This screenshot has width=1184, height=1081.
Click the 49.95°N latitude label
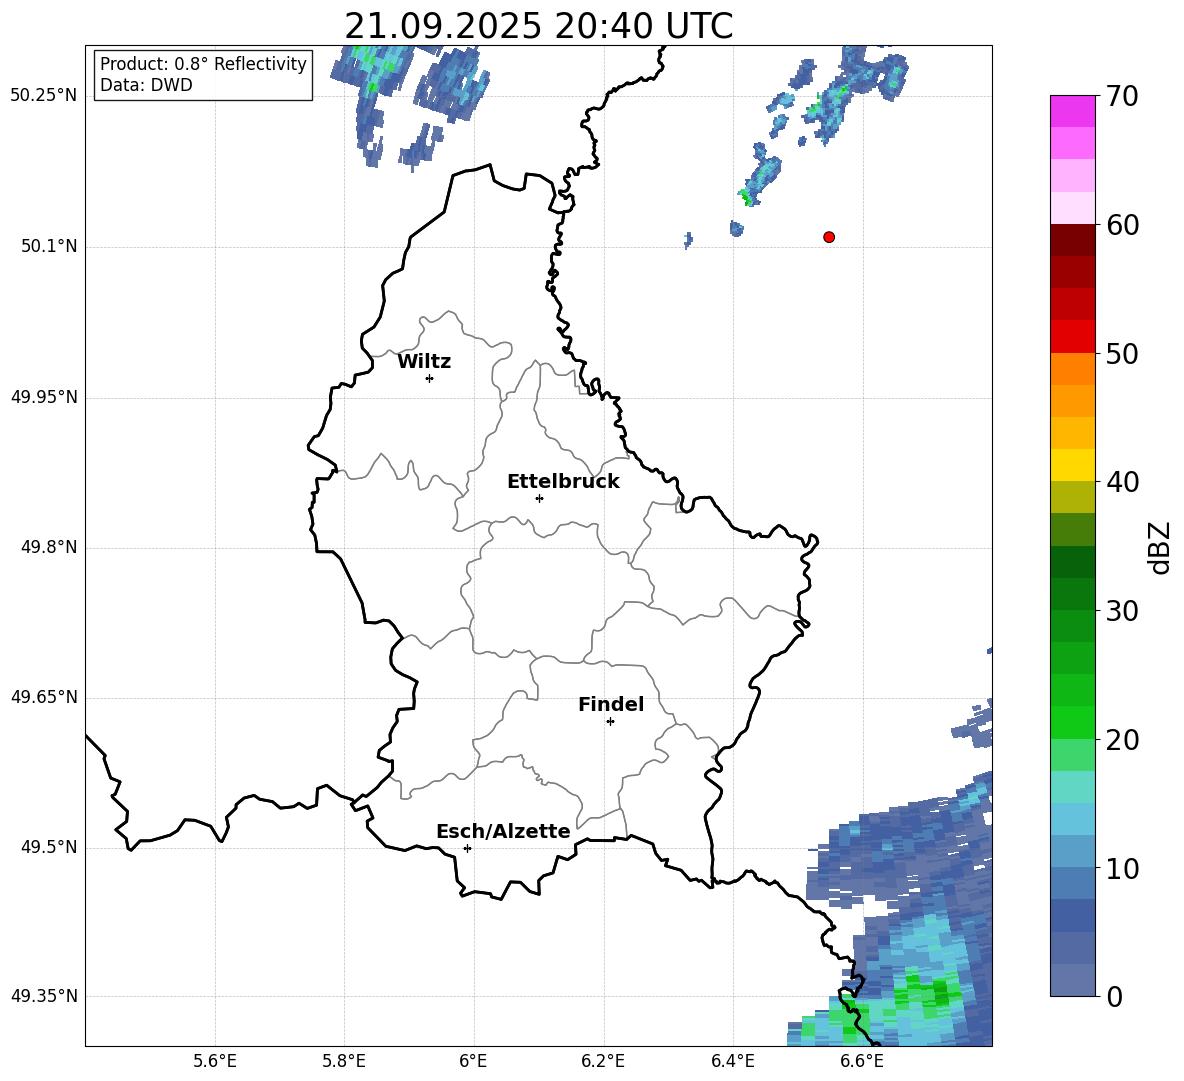click(x=44, y=397)
